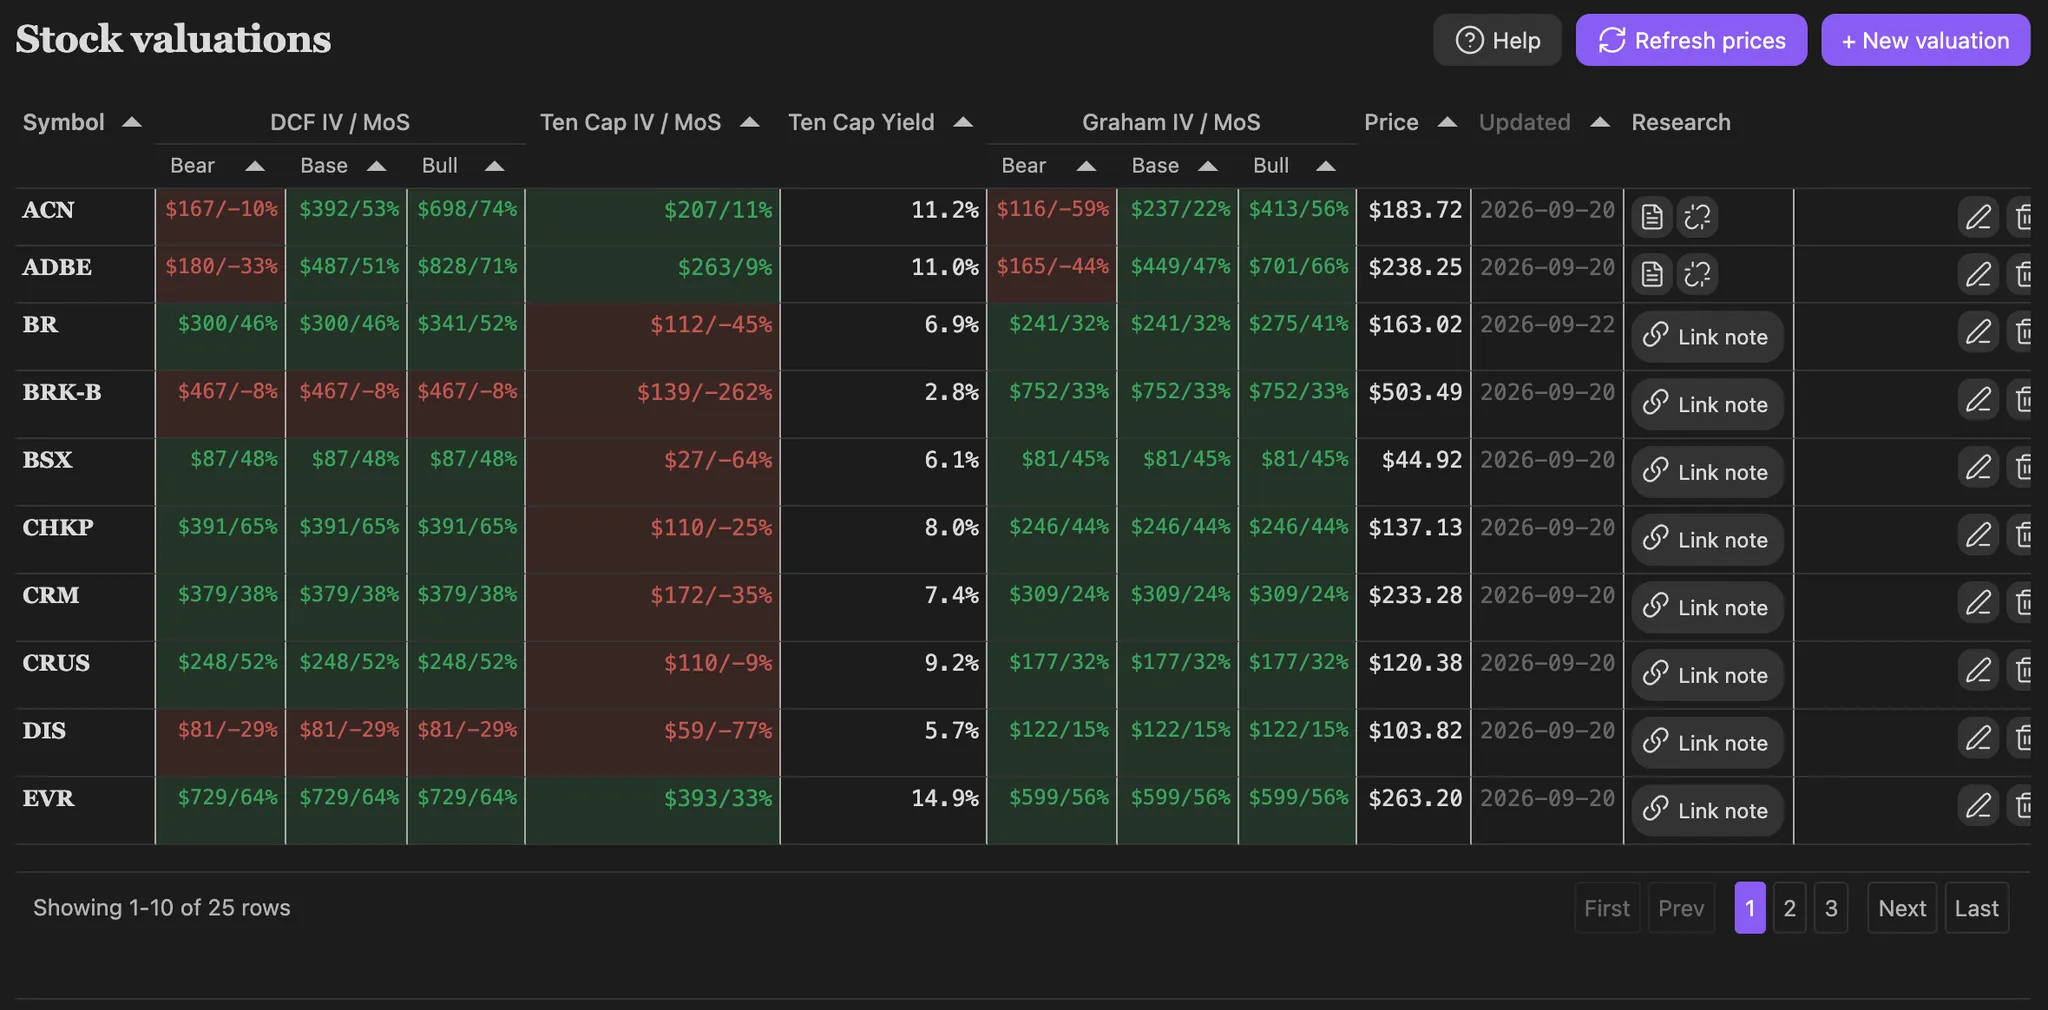The width and height of the screenshot is (2048, 1010).
Task: Open the ACN research note document icon
Action: point(1652,217)
